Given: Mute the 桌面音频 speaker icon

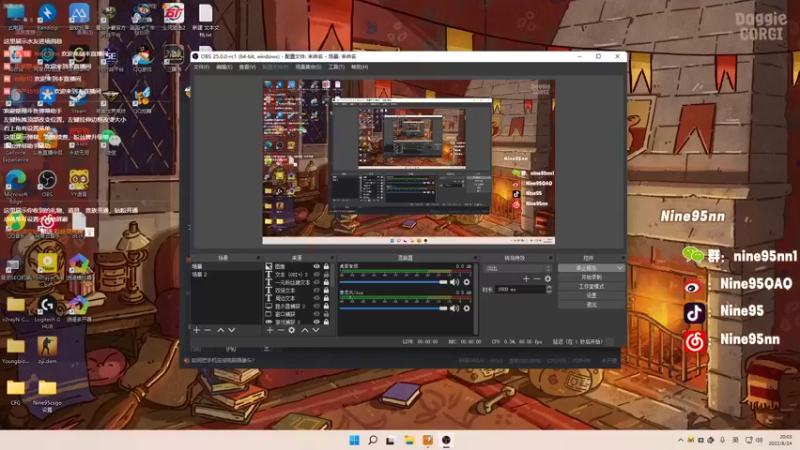Looking at the screenshot, I should tap(455, 282).
